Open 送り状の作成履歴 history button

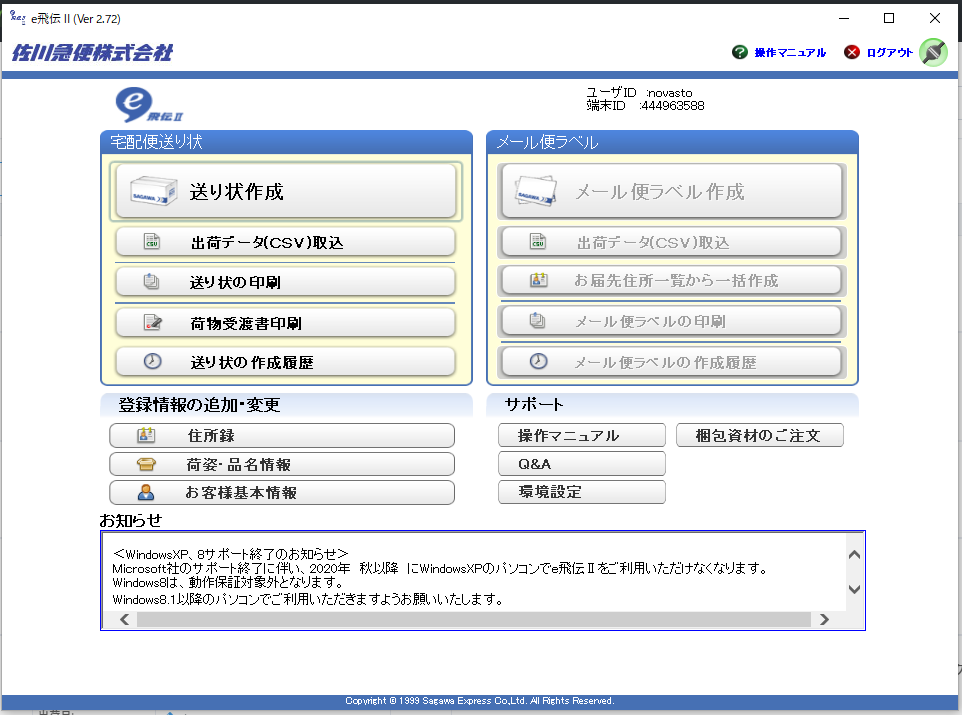[x=285, y=362]
